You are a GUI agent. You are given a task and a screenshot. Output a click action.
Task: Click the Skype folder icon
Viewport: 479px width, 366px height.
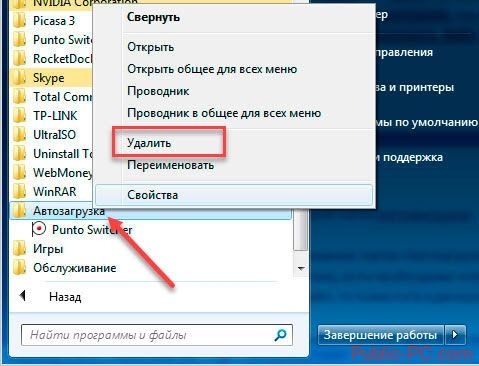[x=19, y=78]
